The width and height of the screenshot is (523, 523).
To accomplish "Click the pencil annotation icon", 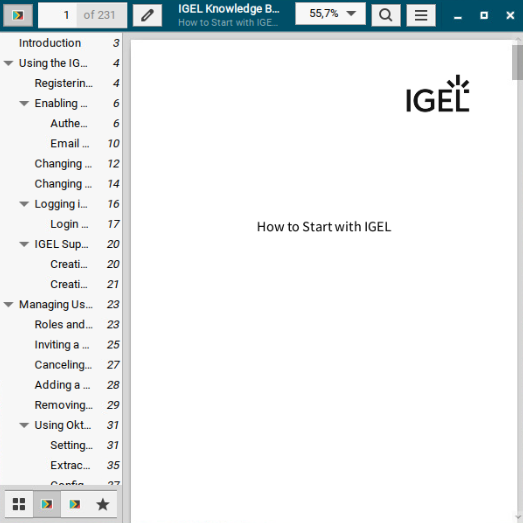I will (147, 15).
